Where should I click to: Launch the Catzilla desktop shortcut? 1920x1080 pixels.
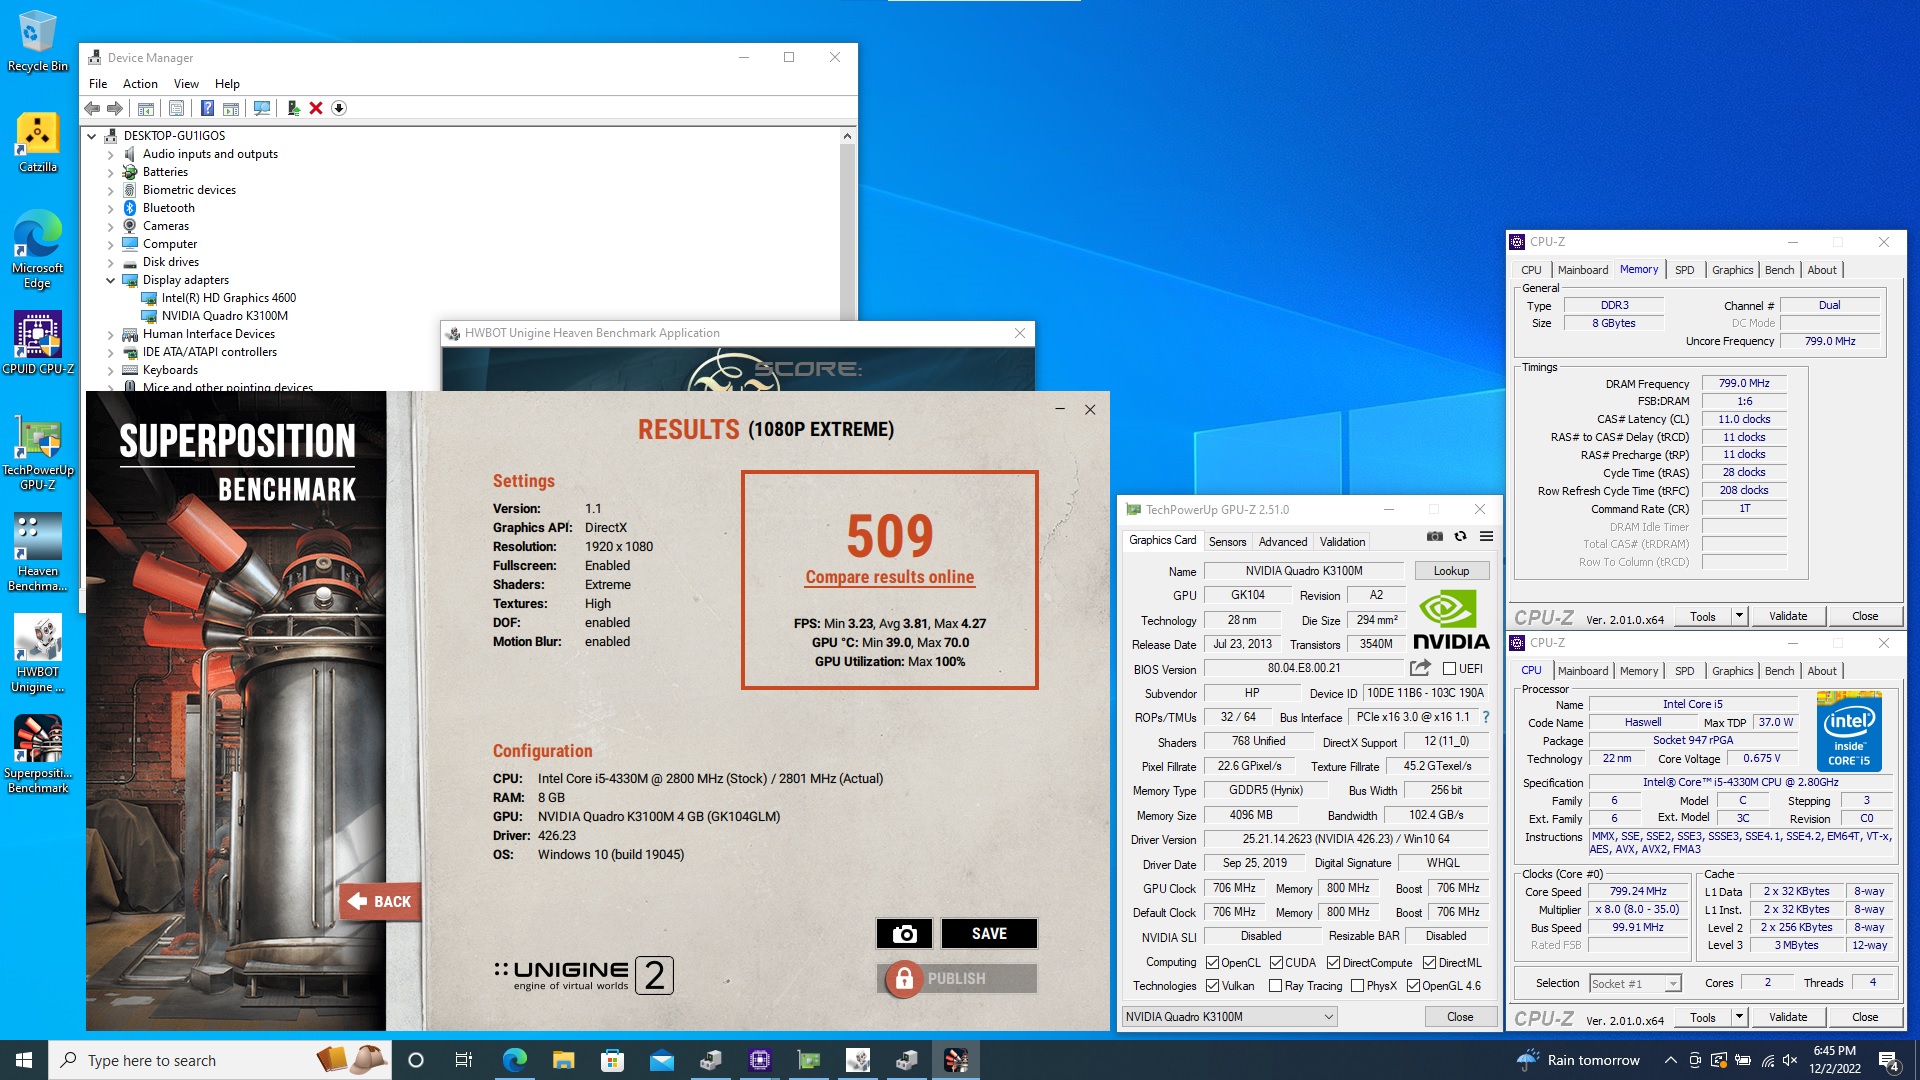point(38,142)
